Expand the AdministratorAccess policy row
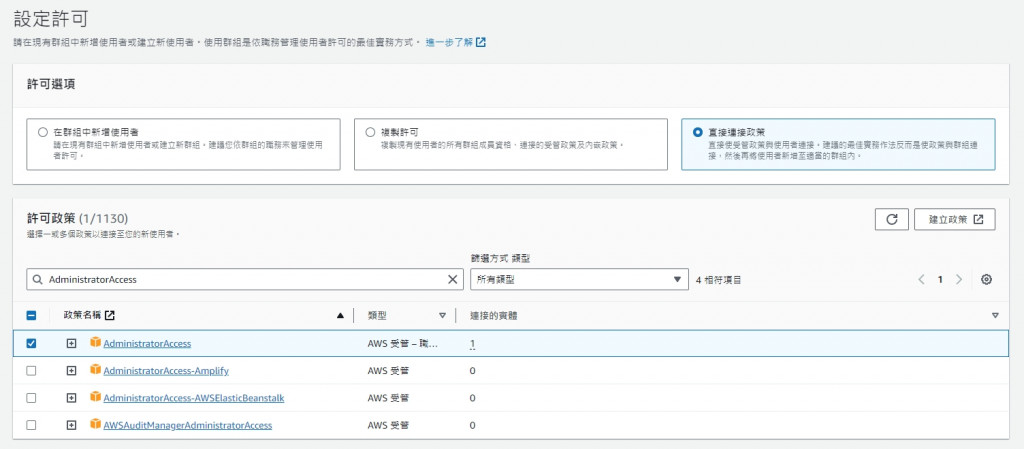1024x449 pixels. pos(72,343)
